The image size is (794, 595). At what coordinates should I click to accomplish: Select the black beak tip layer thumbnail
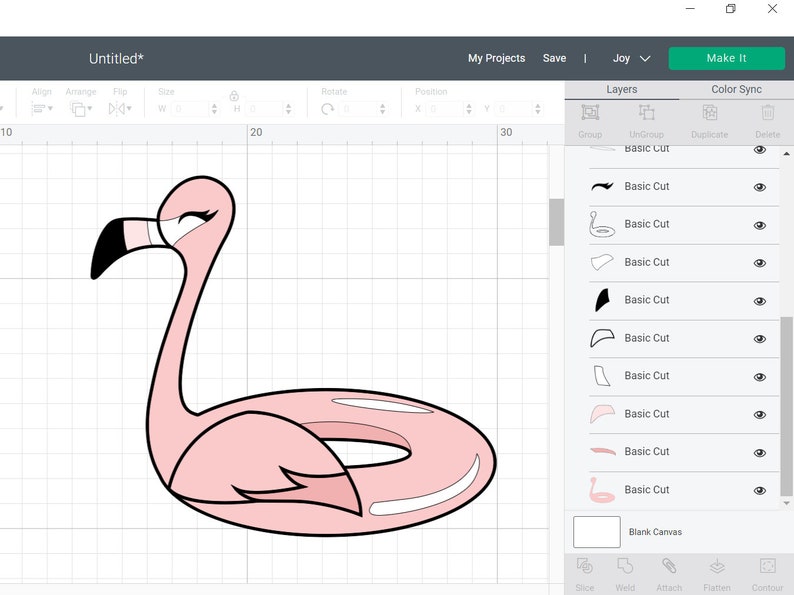[602, 300]
